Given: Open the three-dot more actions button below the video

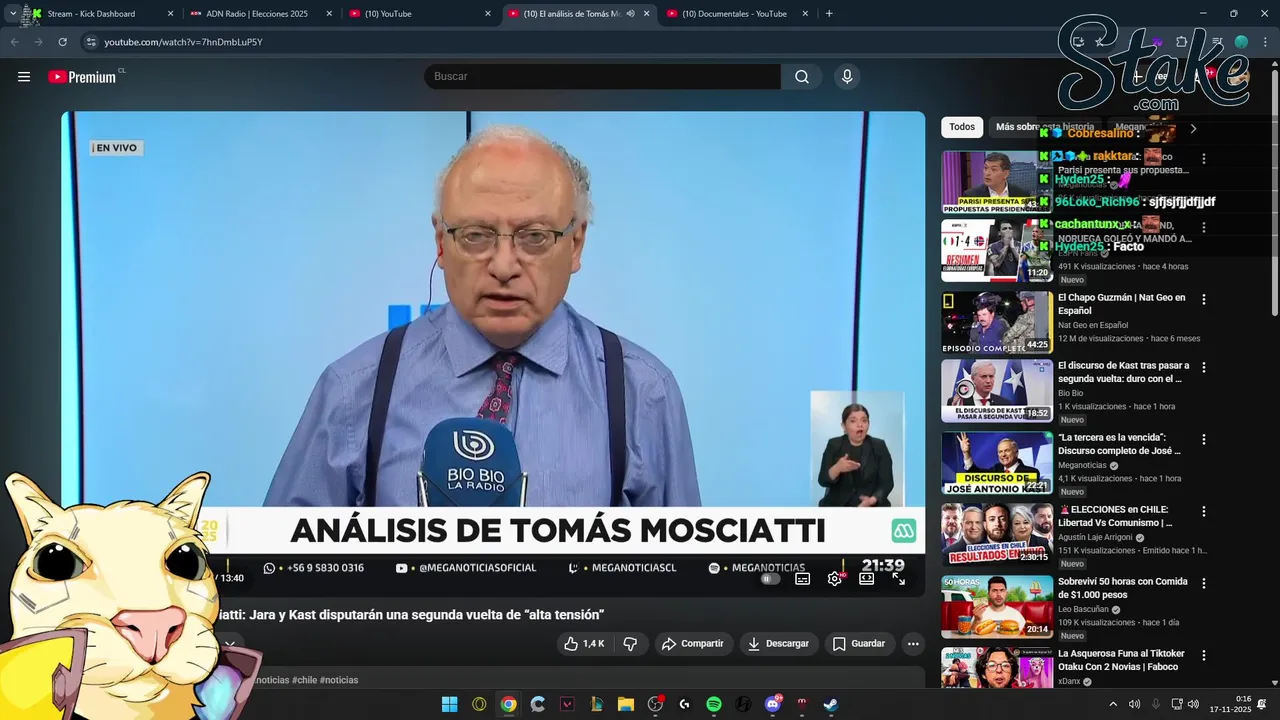Looking at the screenshot, I should tap(913, 644).
